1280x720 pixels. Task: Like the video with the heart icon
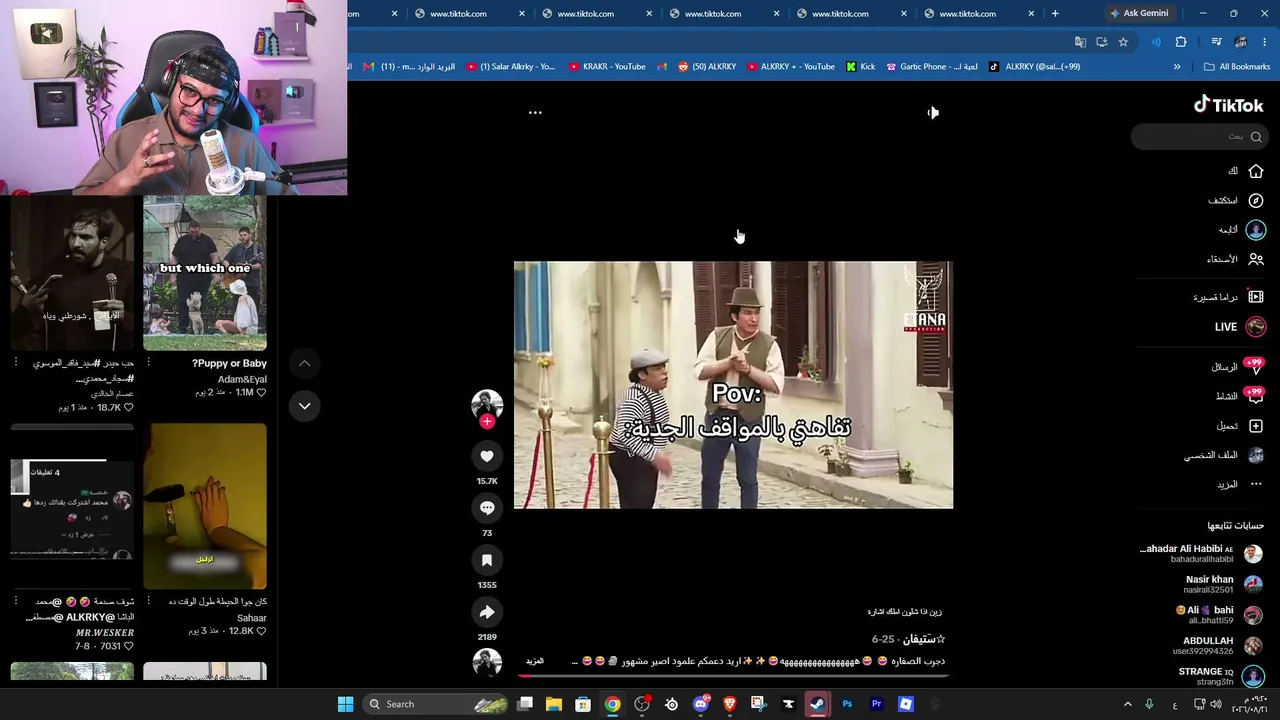coord(487,456)
